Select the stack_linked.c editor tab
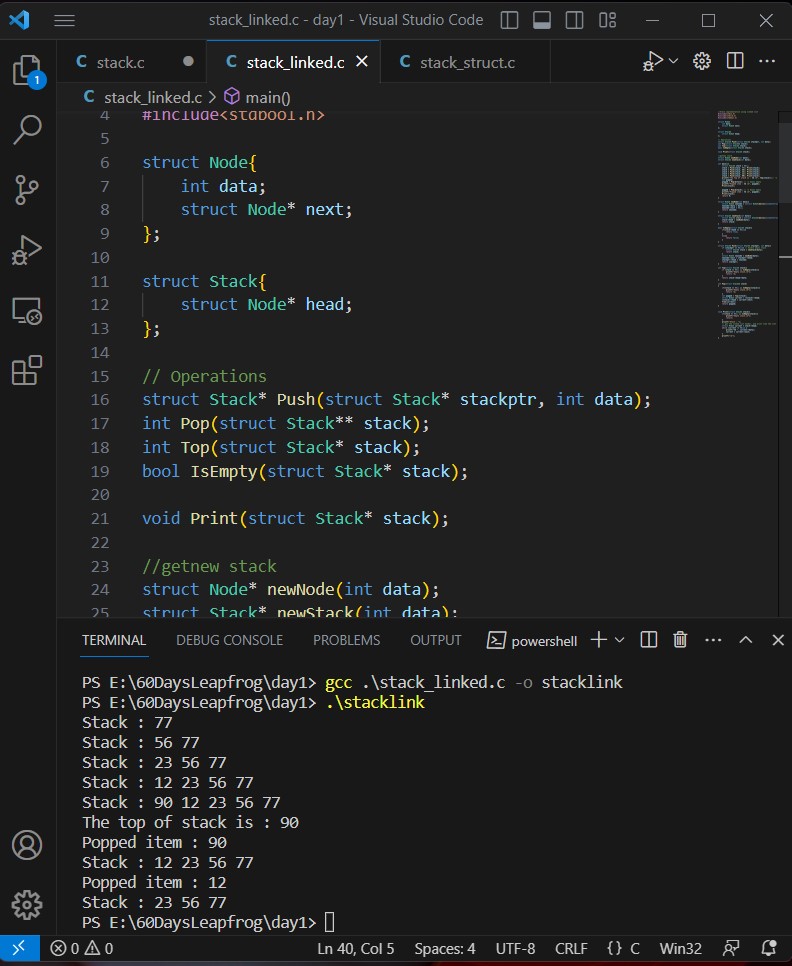The image size is (792, 966). tap(295, 62)
